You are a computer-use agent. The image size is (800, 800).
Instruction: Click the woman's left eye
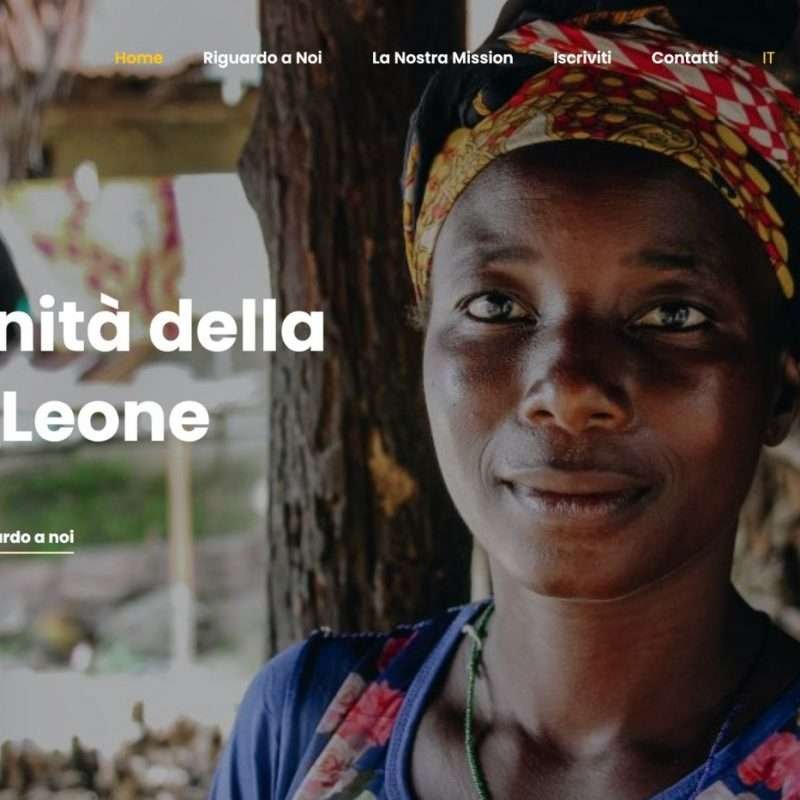click(x=672, y=317)
